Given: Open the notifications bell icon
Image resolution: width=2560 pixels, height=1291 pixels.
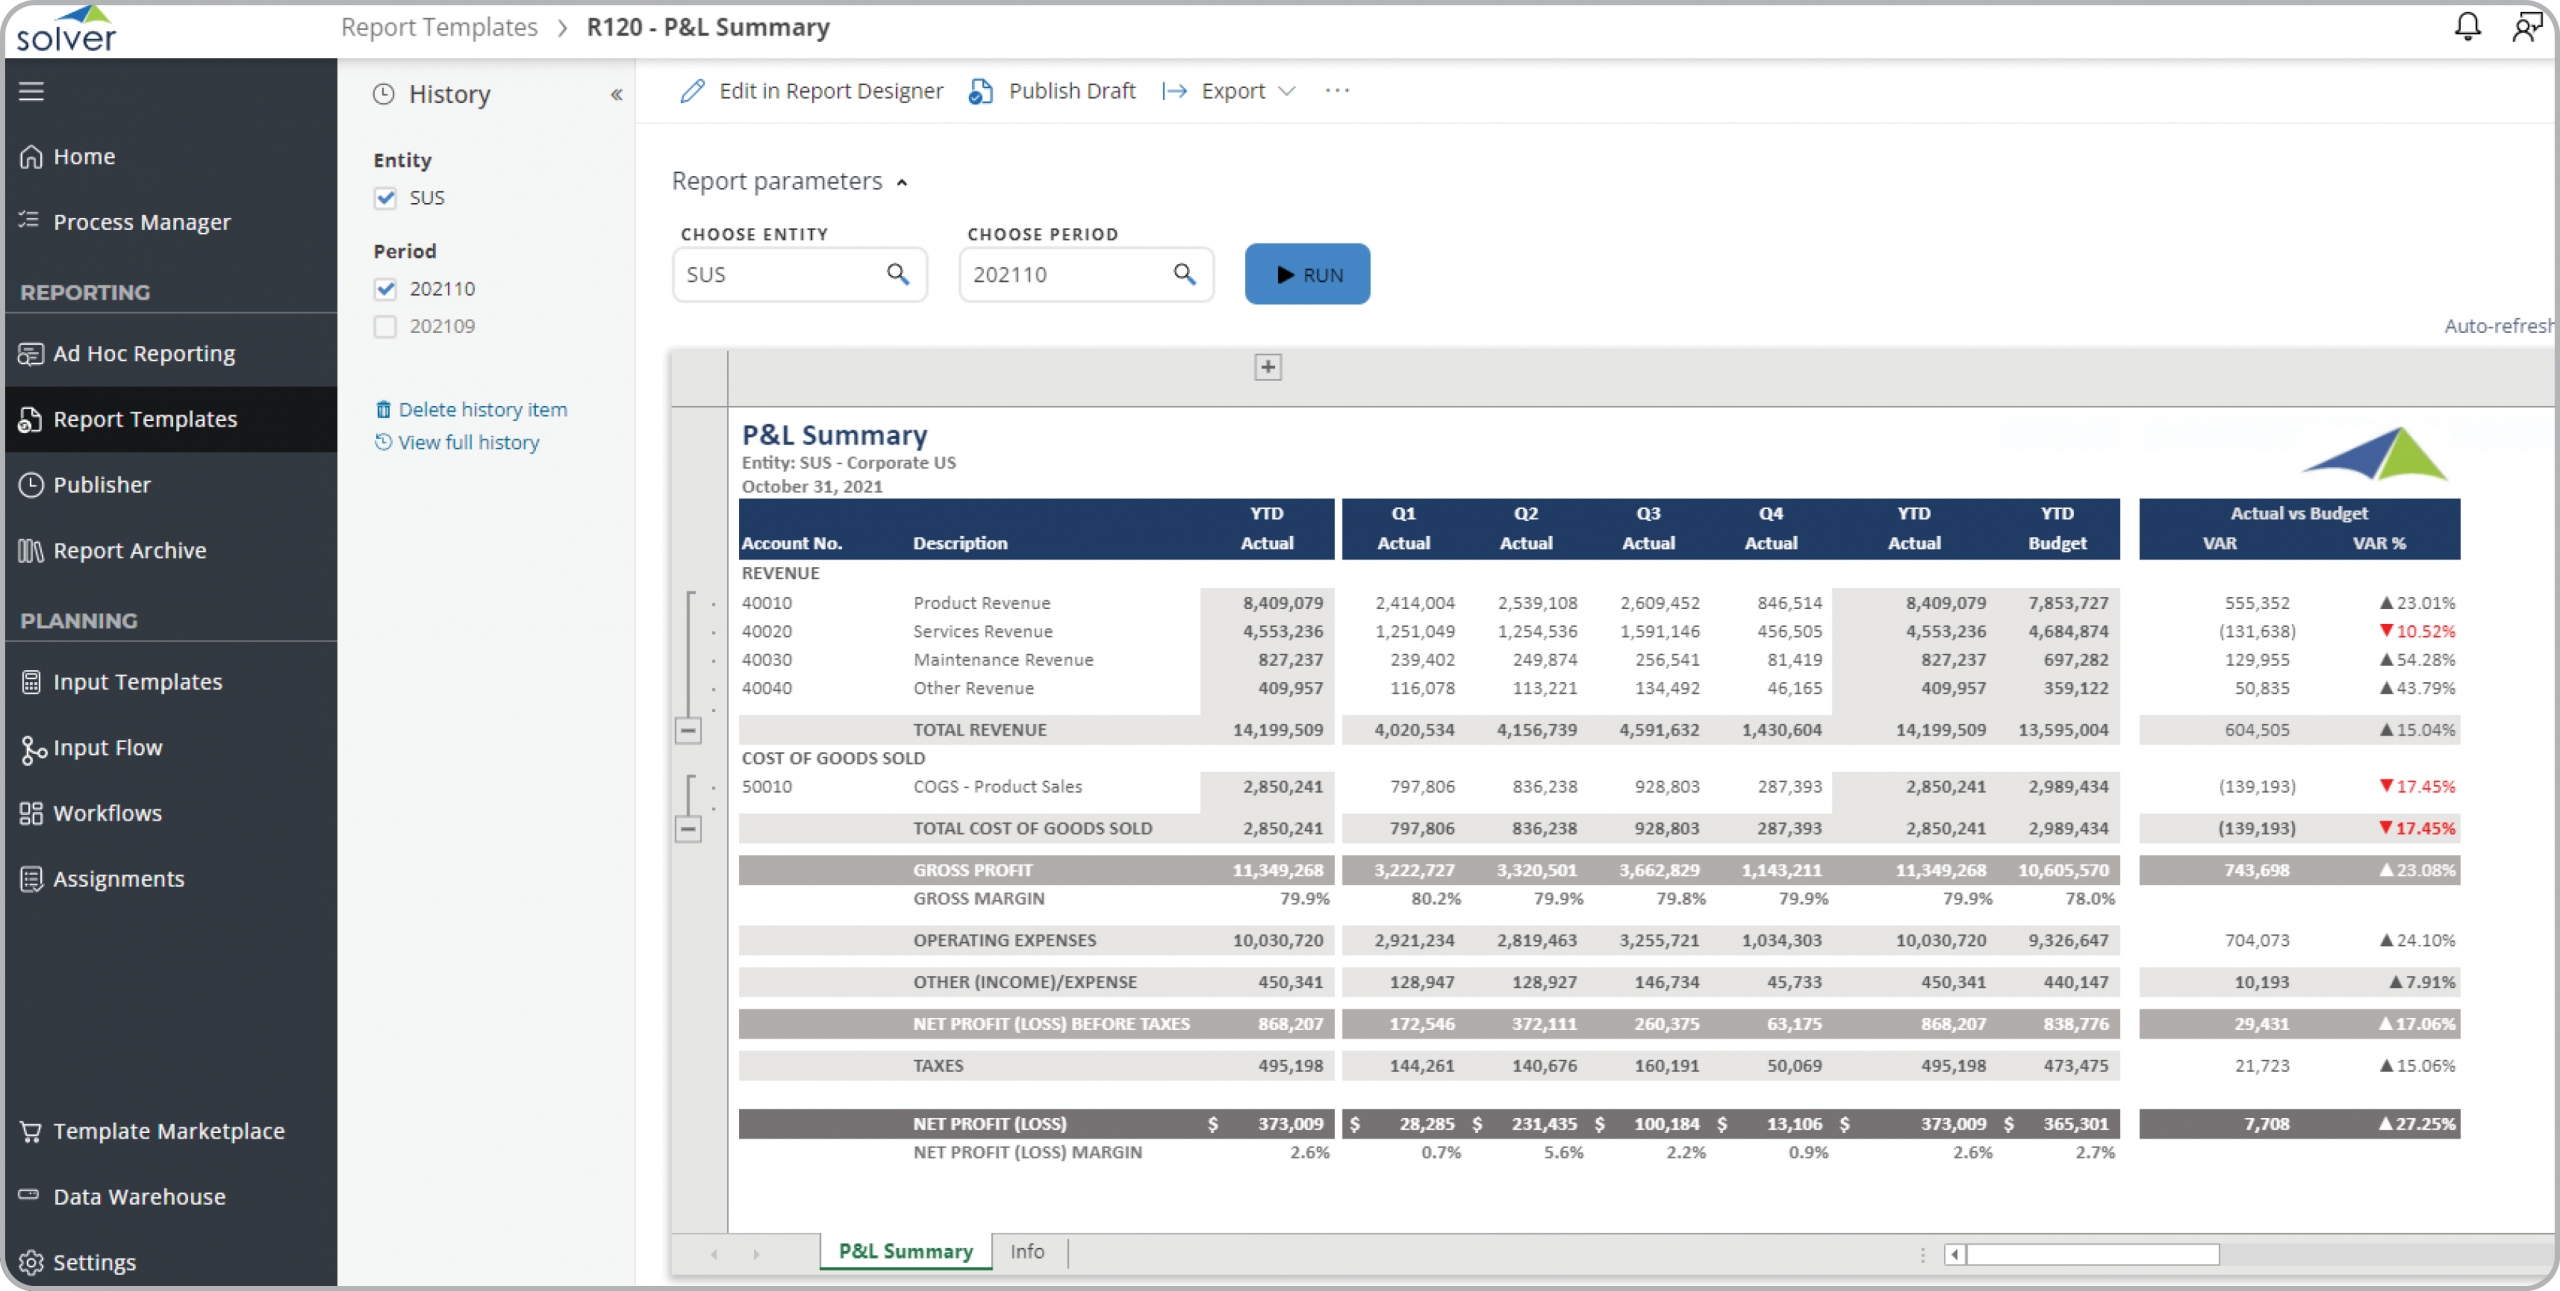Looking at the screenshot, I should [x=2467, y=26].
